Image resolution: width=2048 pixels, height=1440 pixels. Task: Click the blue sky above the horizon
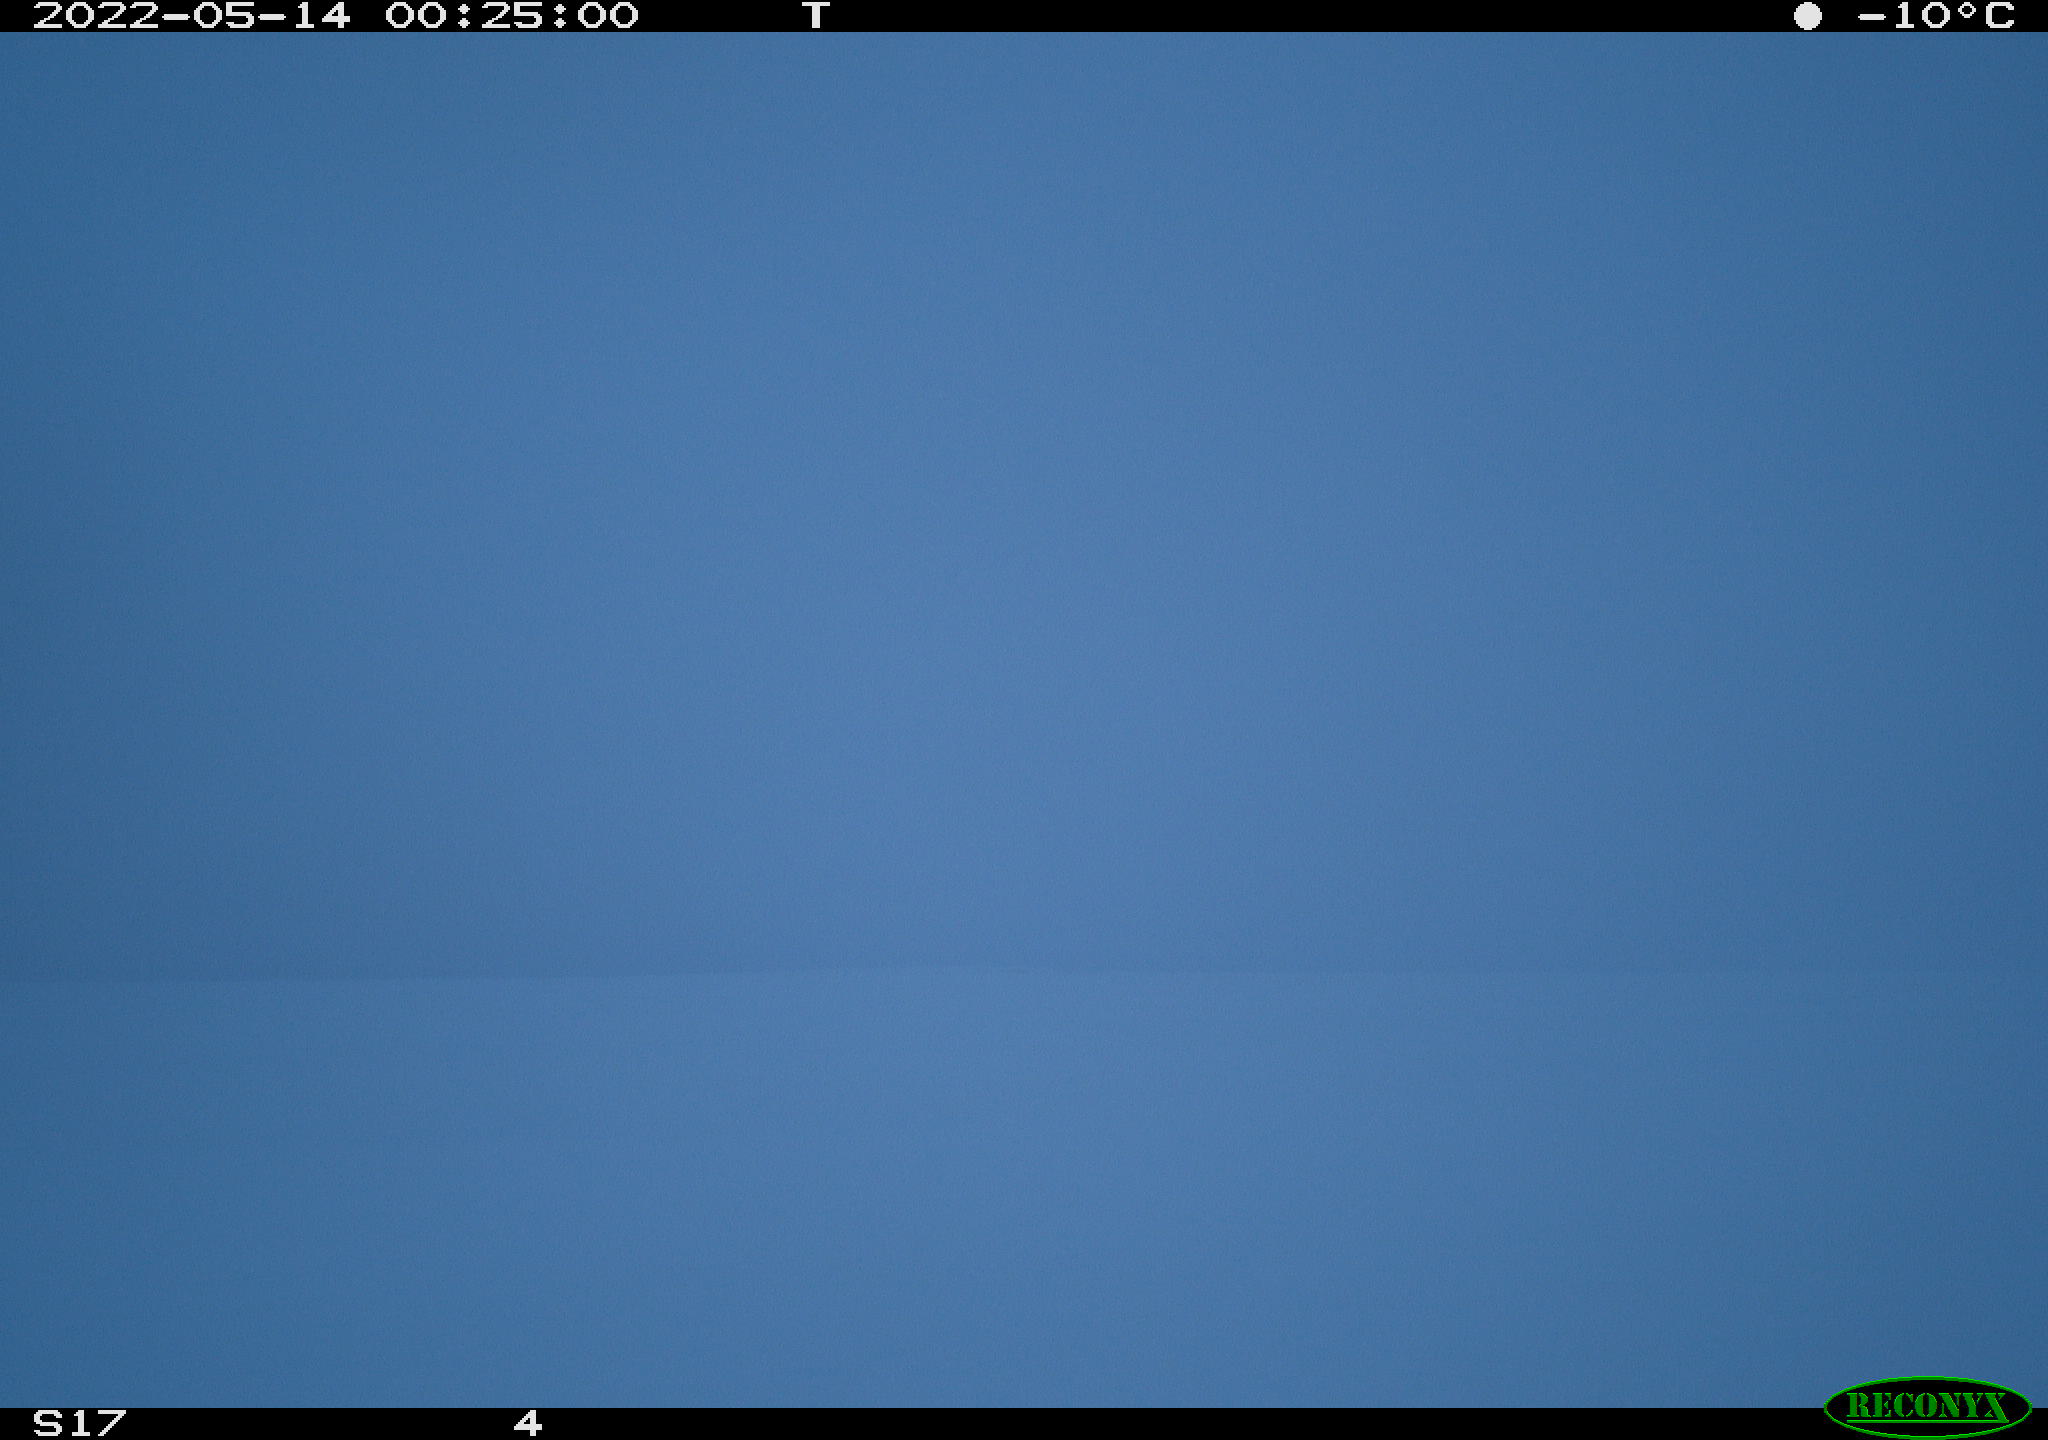[1024, 500]
